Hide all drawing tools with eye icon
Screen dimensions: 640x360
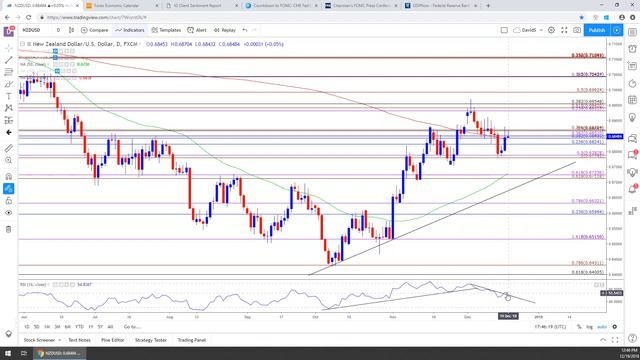point(9,213)
